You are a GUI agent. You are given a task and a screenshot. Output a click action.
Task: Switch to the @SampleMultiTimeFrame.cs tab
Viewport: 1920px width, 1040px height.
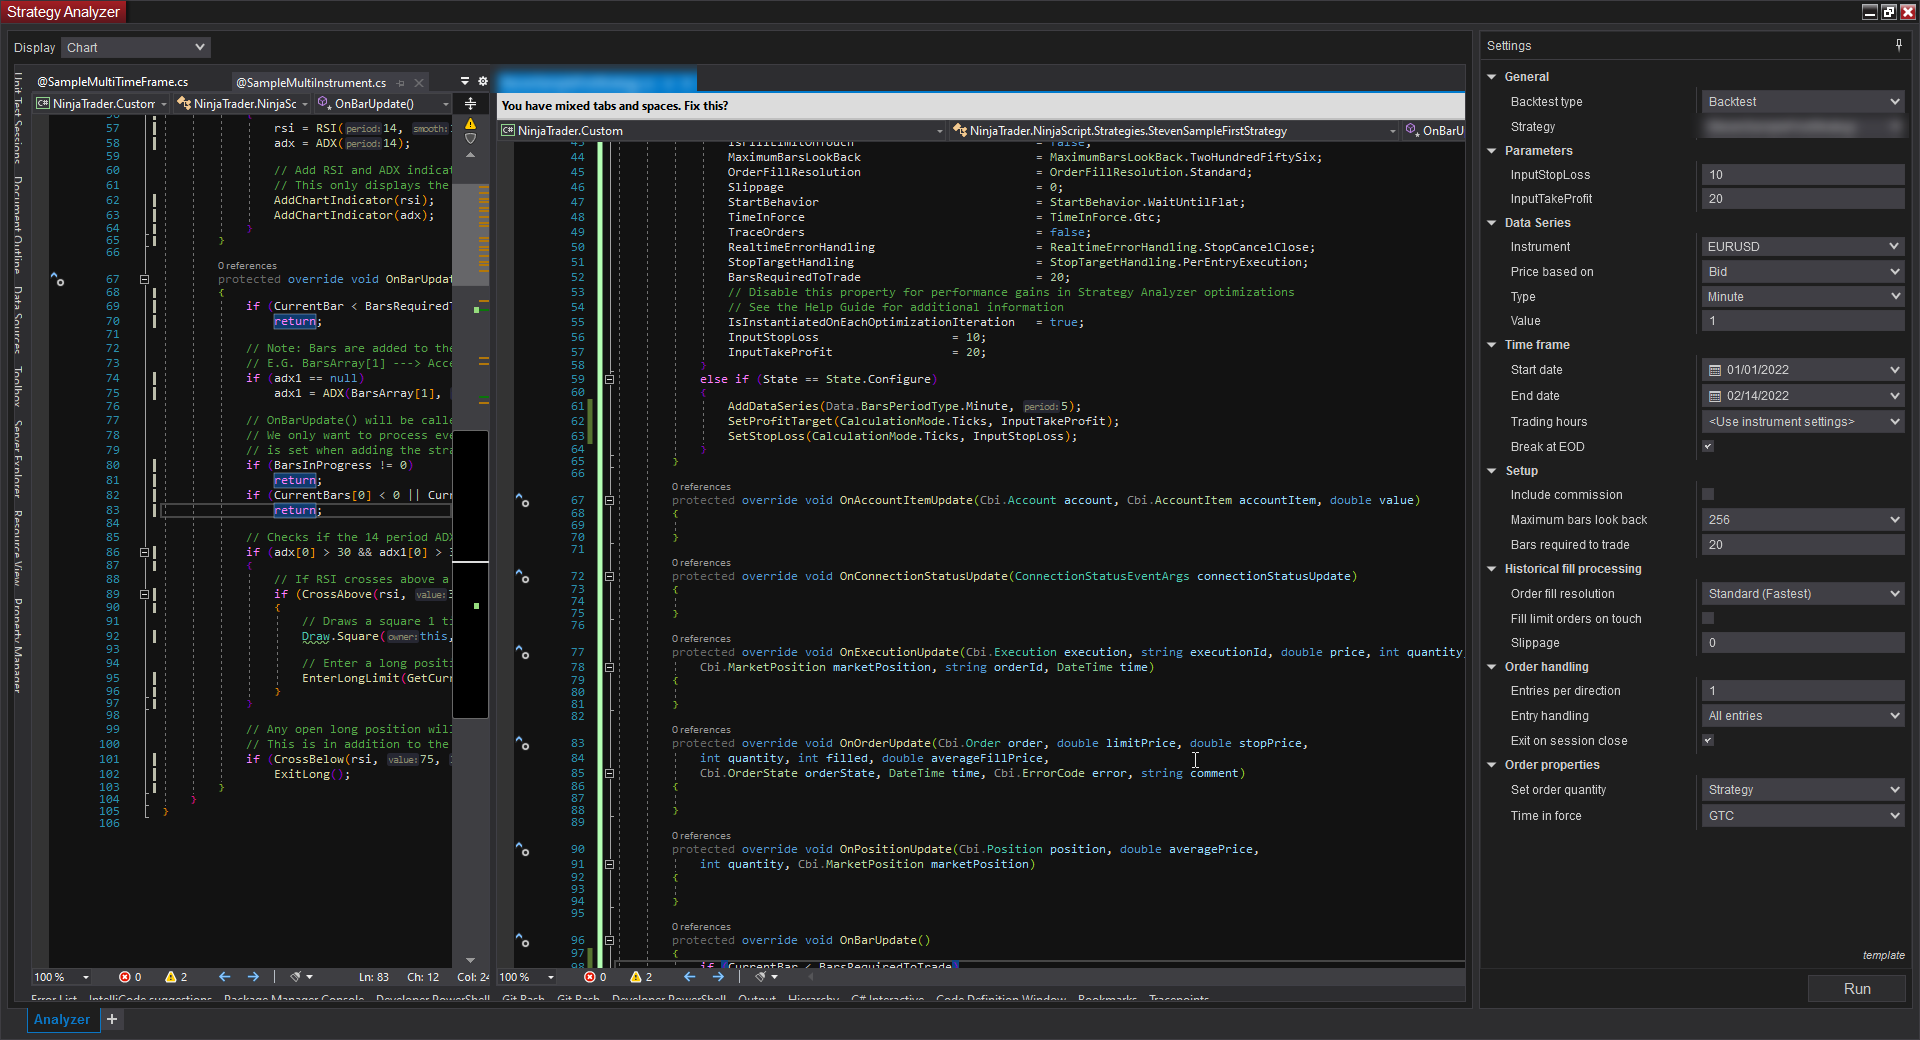(112, 82)
